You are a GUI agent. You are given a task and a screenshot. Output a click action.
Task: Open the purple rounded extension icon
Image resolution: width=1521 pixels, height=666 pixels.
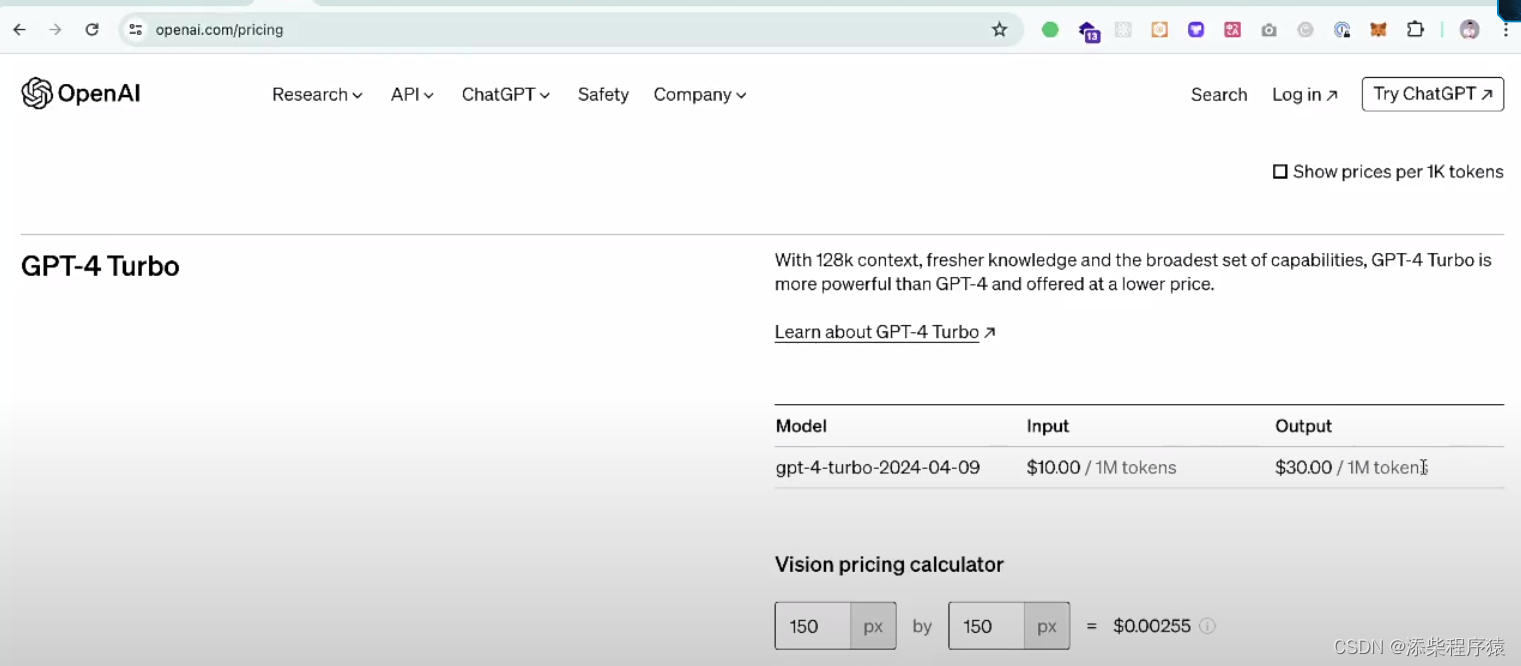1196,30
